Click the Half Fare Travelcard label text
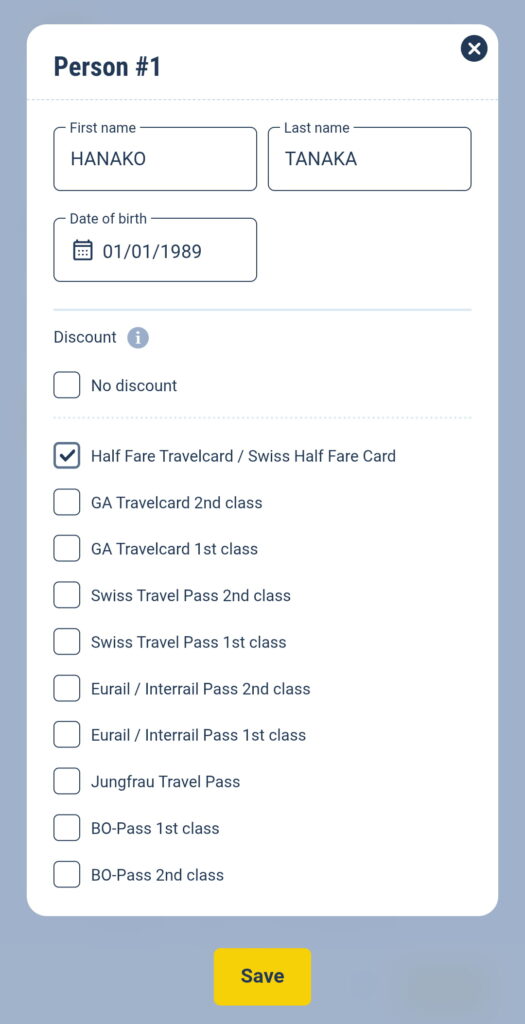 coord(244,456)
